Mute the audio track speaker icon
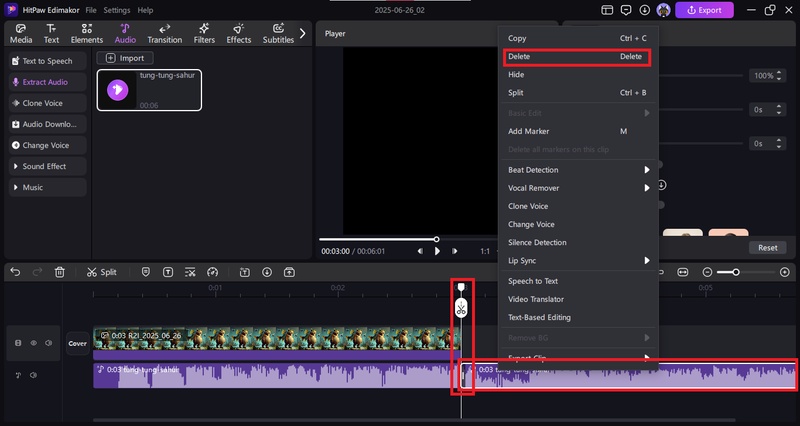Image resolution: width=800 pixels, height=426 pixels. (33, 376)
